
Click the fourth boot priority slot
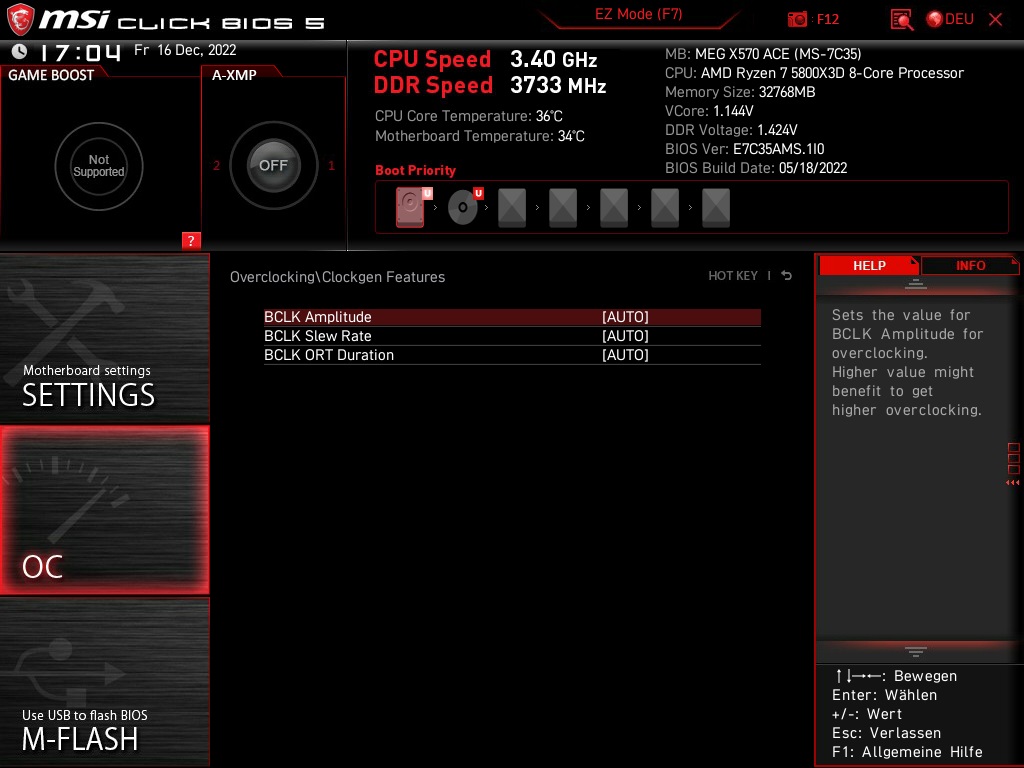coord(563,208)
